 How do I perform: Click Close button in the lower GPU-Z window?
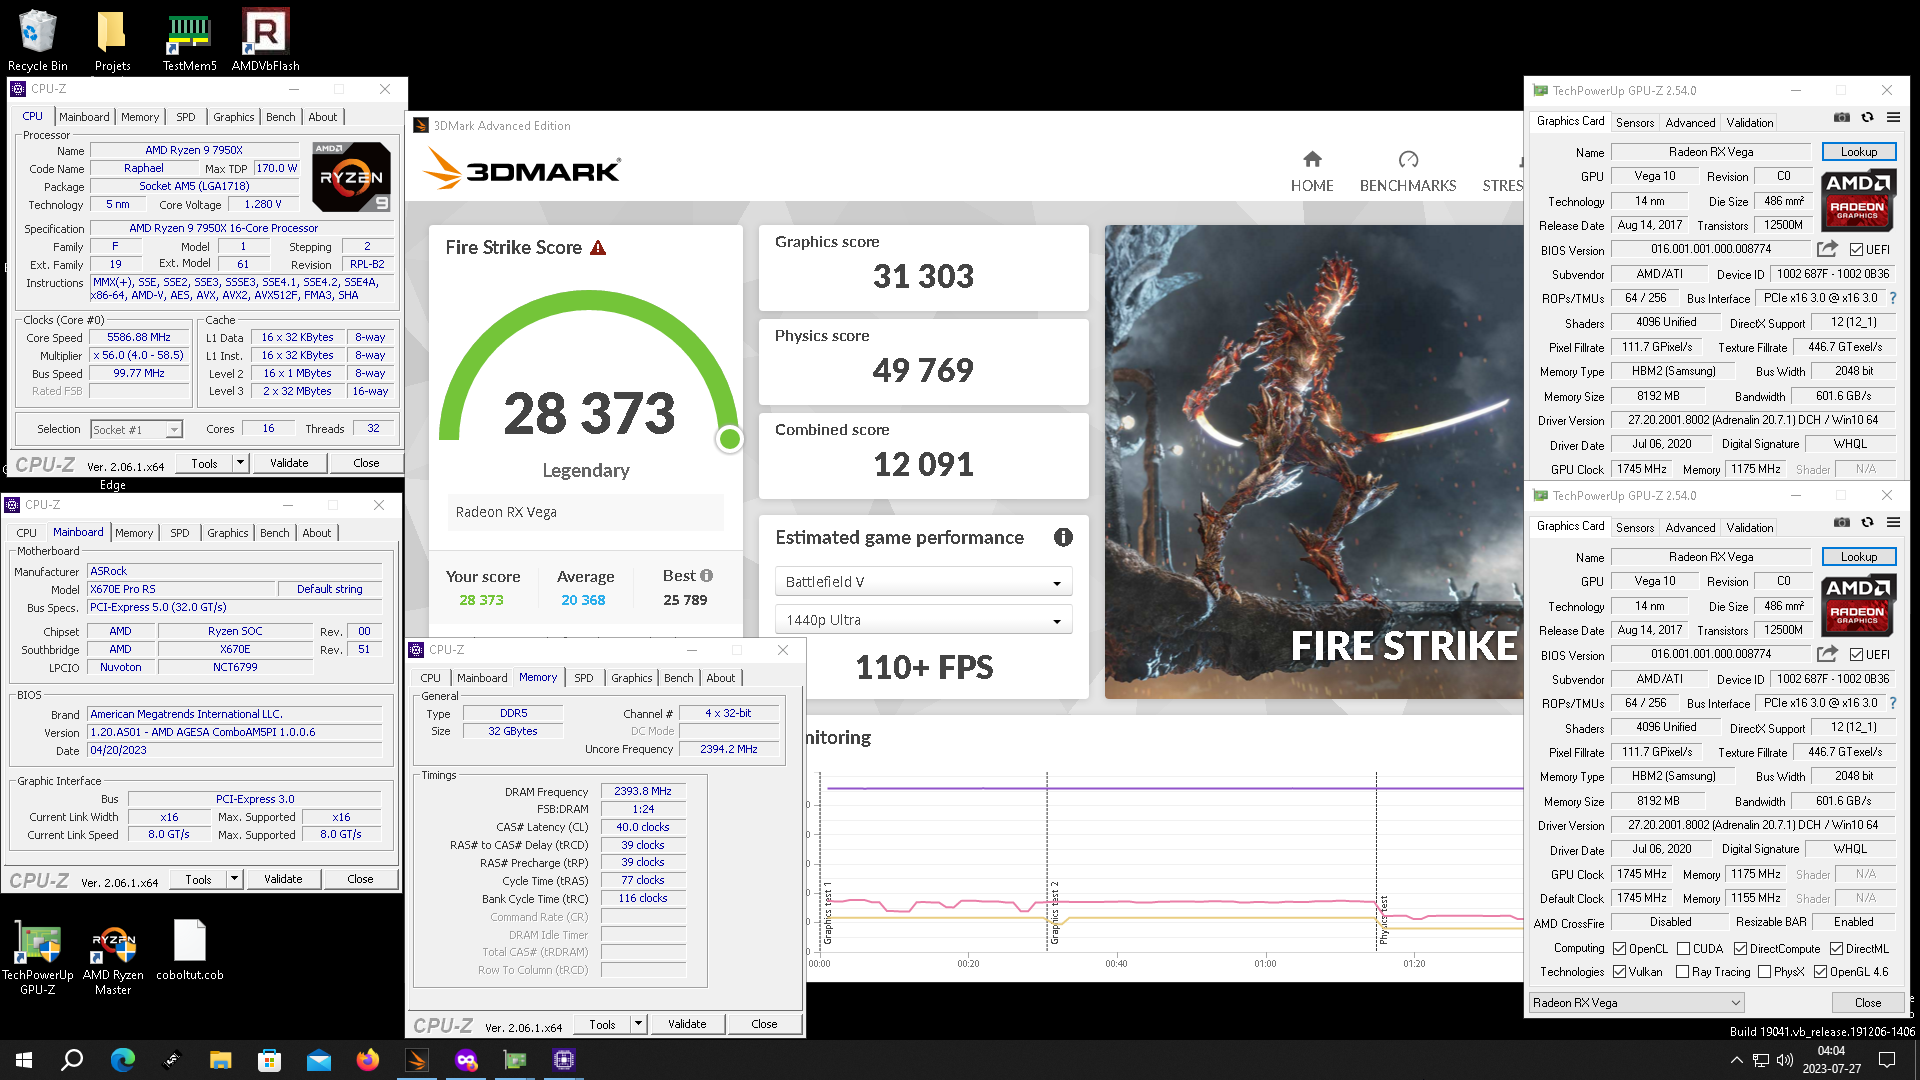(x=1867, y=1003)
